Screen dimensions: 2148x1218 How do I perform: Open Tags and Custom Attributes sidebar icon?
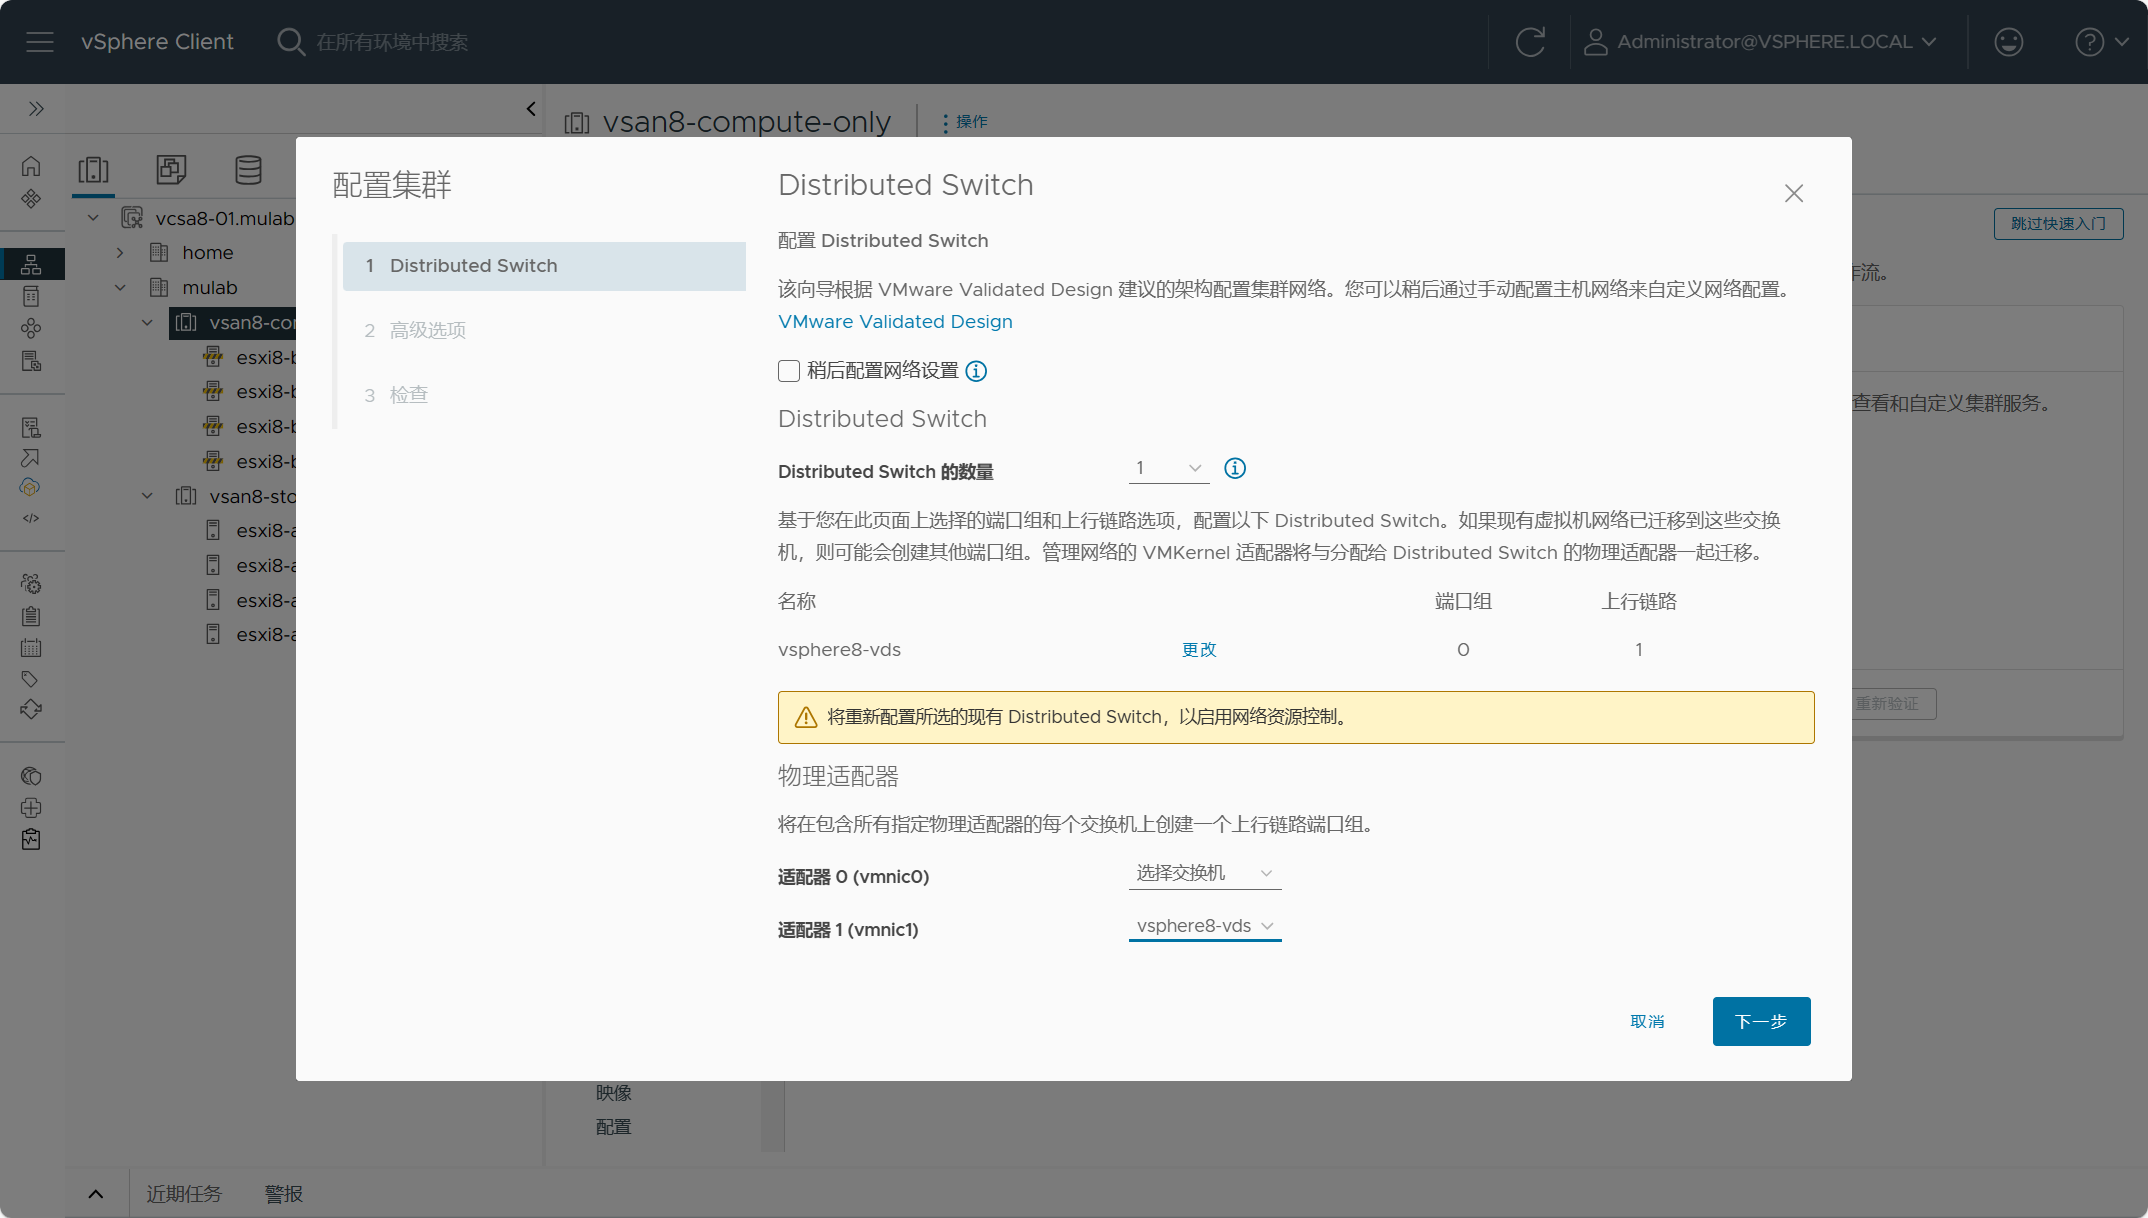coord(31,679)
